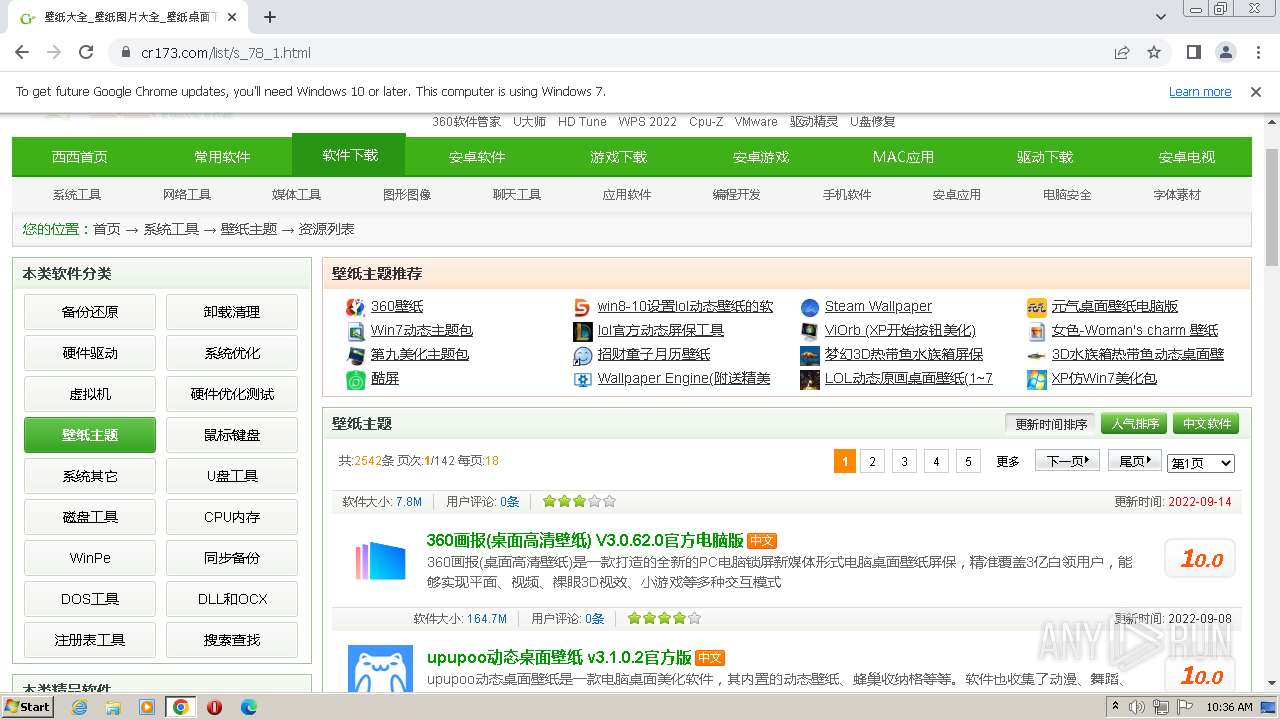
Task: Click the 招财童子月历壁纸 icon
Action: (x=582, y=355)
